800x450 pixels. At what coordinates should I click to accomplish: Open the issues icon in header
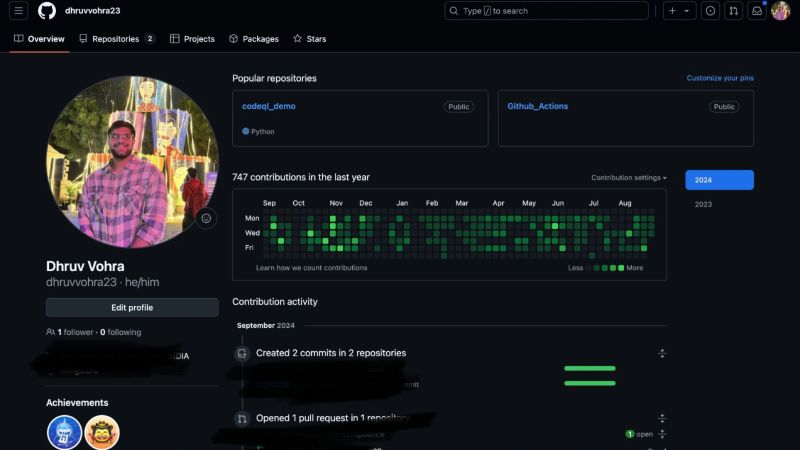[x=710, y=11]
